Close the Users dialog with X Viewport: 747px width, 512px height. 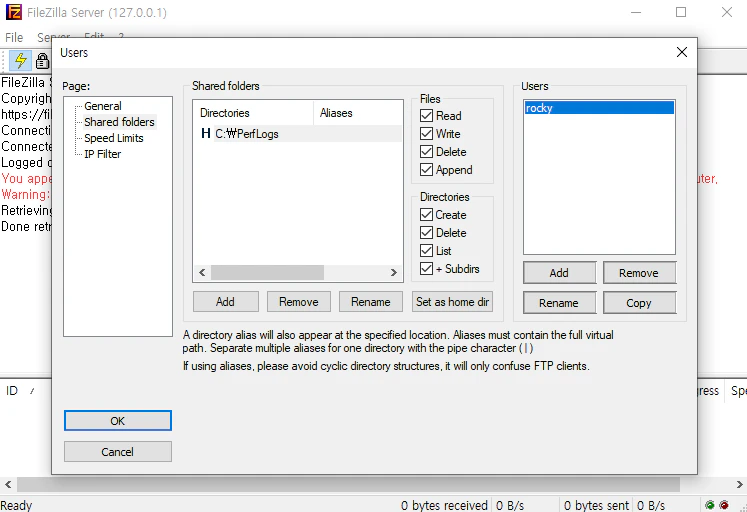[x=682, y=52]
